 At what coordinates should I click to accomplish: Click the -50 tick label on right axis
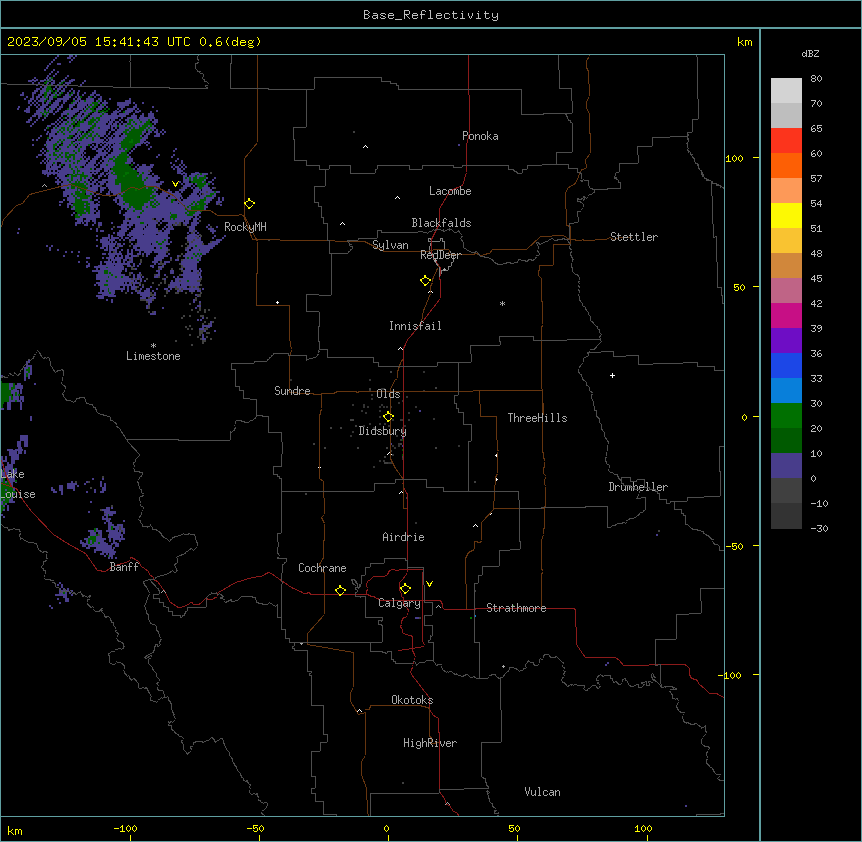click(x=734, y=546)
